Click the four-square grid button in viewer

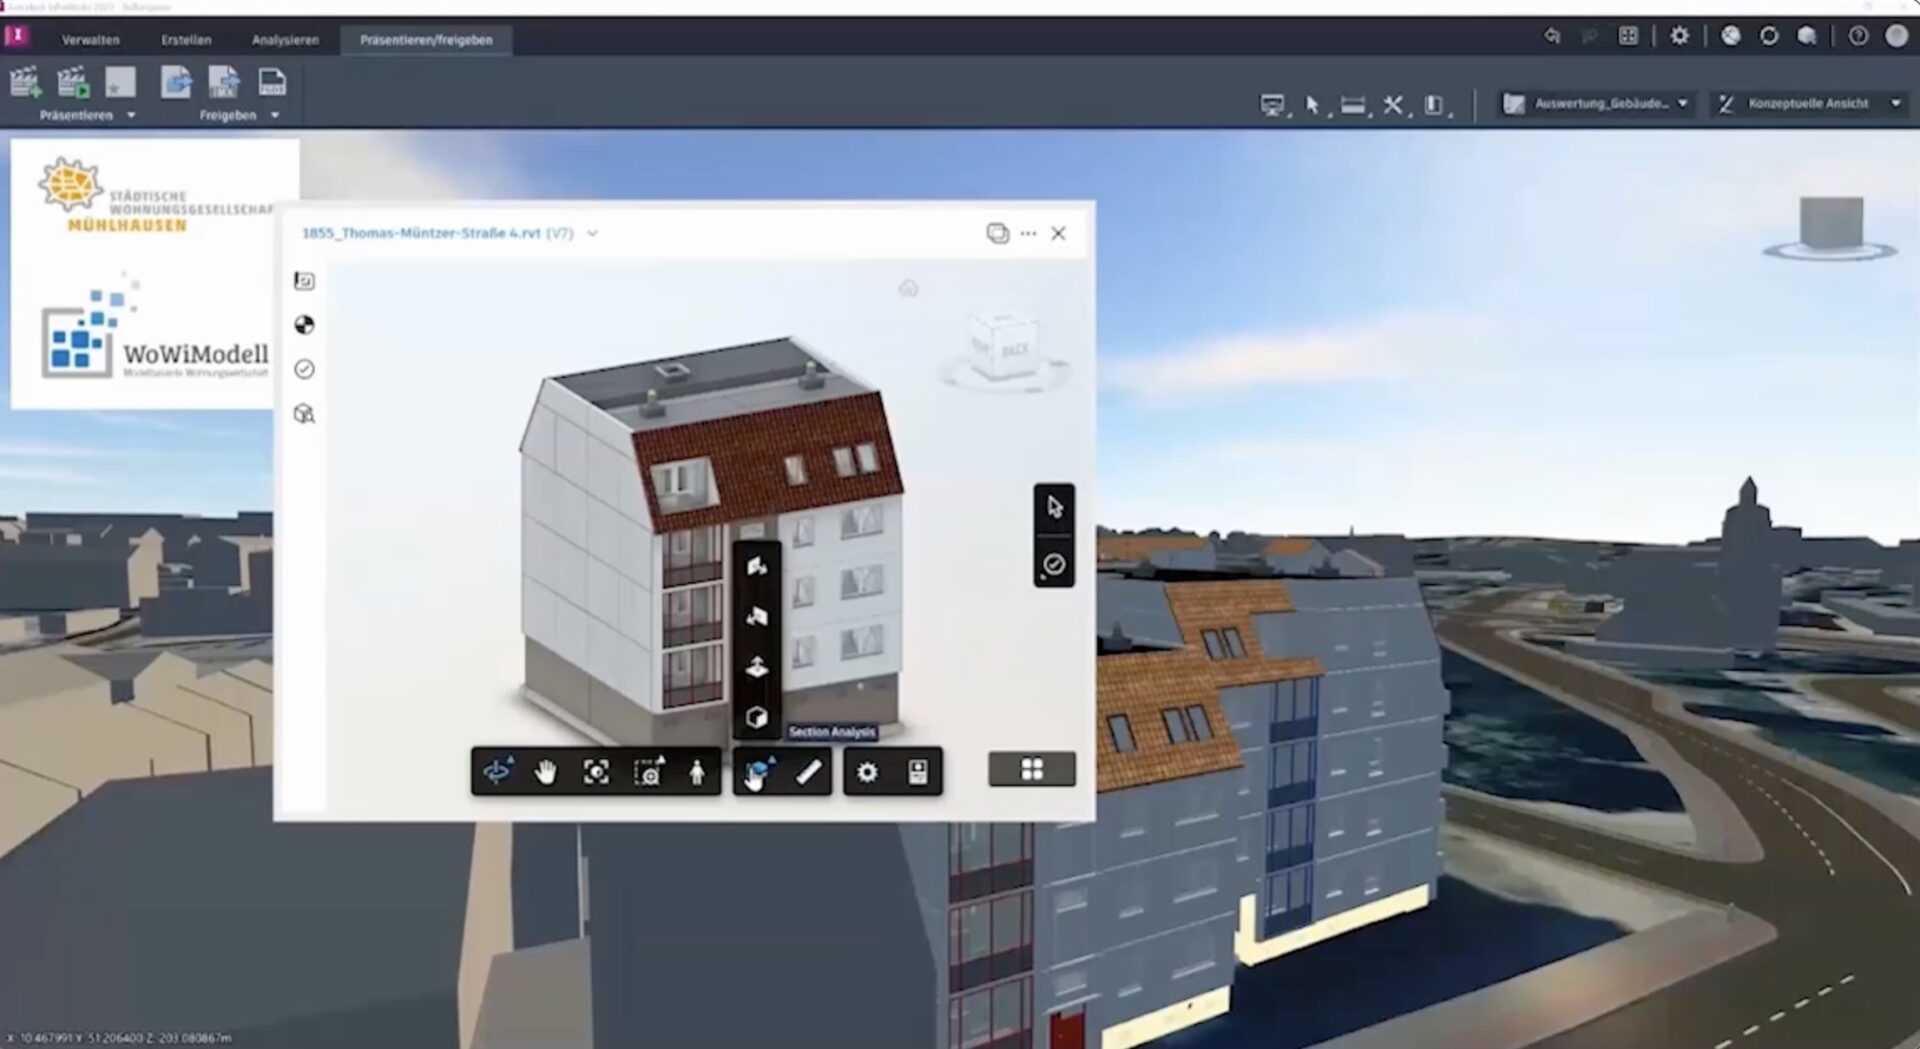[x=1031, y=769]
